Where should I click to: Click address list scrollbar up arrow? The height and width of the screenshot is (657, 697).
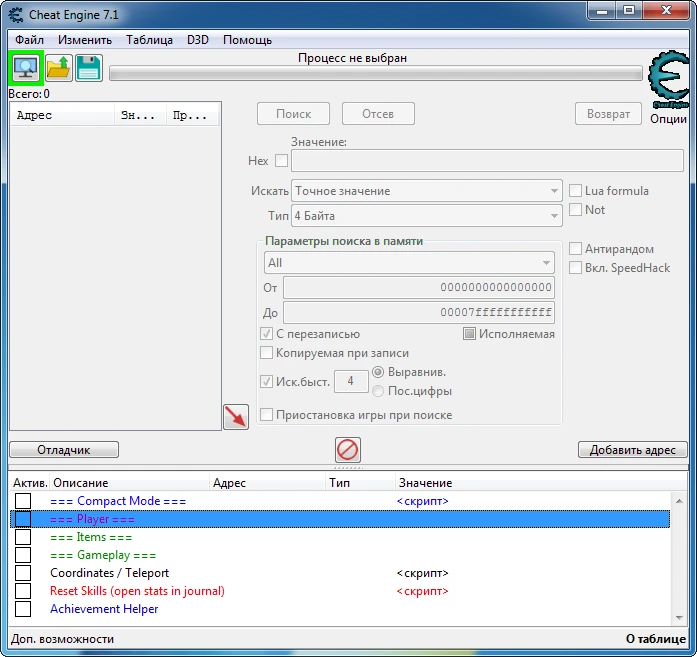(x=679, y=501)
